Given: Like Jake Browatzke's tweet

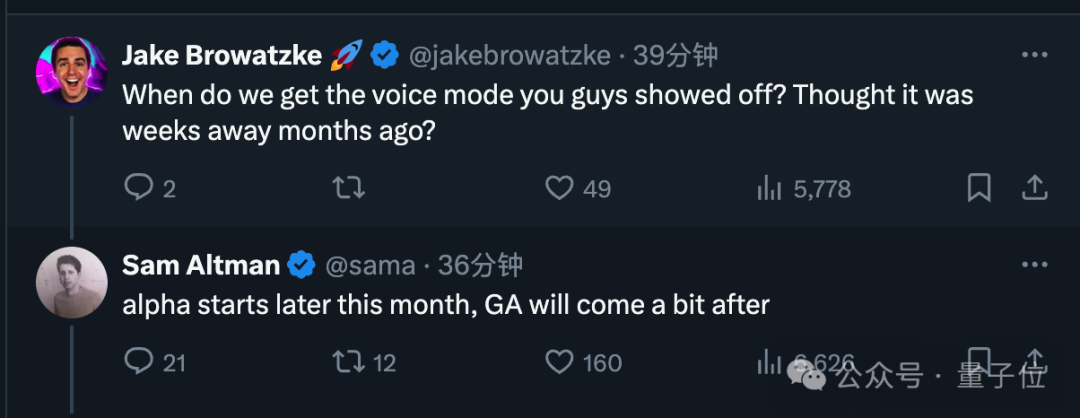Looking at the screenshot, I should 559,187.
